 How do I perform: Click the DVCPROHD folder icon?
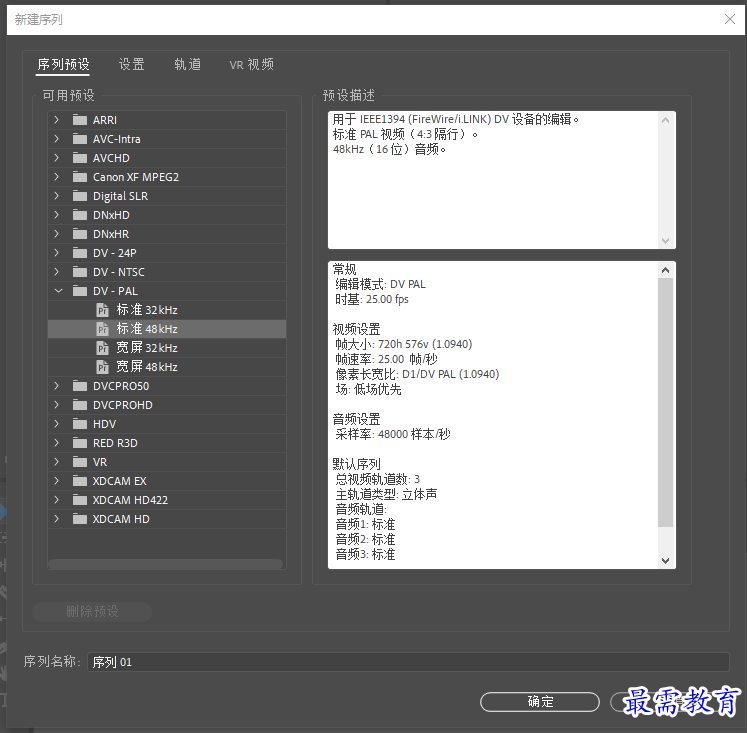click(x=80, y=405)
